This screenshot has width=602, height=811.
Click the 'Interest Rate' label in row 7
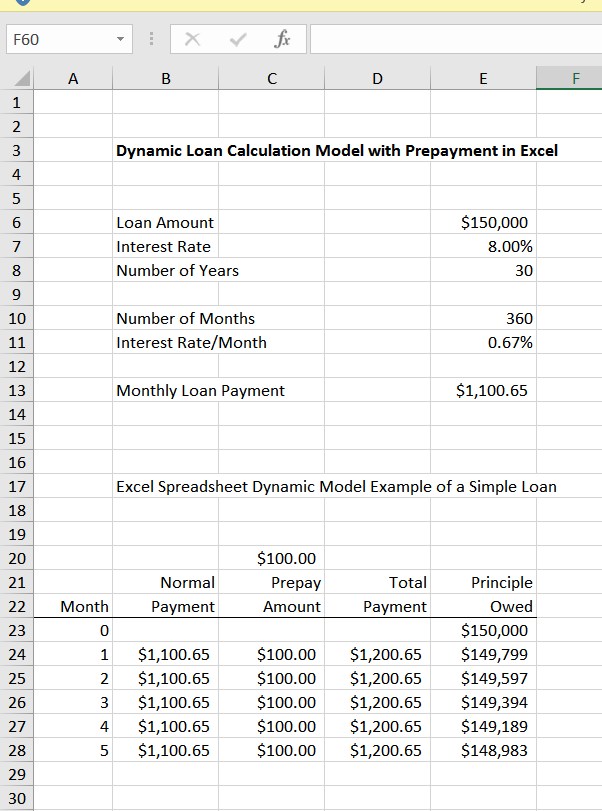click(163, 247)
